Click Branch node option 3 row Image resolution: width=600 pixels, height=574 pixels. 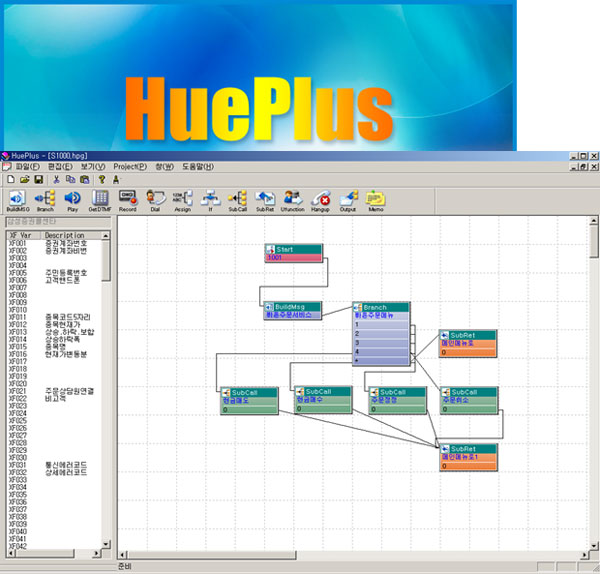coord(381,343)
